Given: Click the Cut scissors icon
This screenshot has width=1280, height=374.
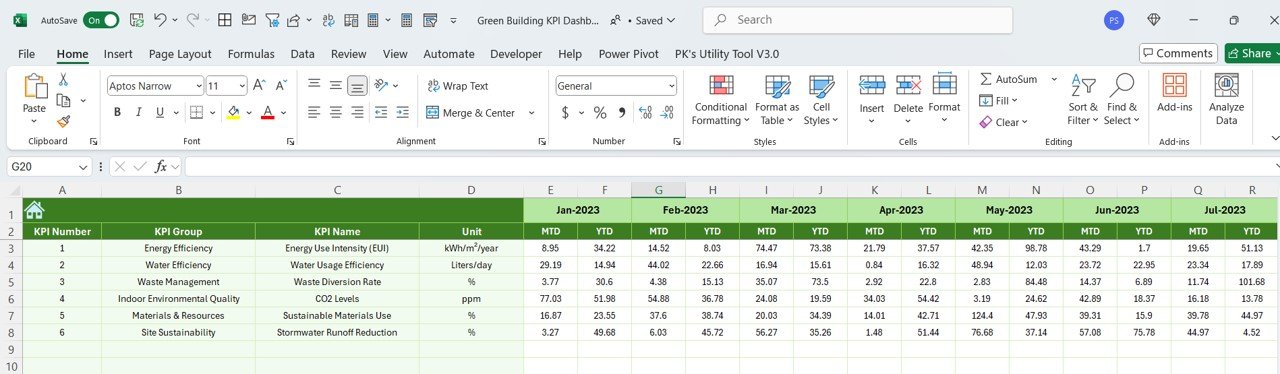Looking at the screenshot, I should [x=63, y=79].
